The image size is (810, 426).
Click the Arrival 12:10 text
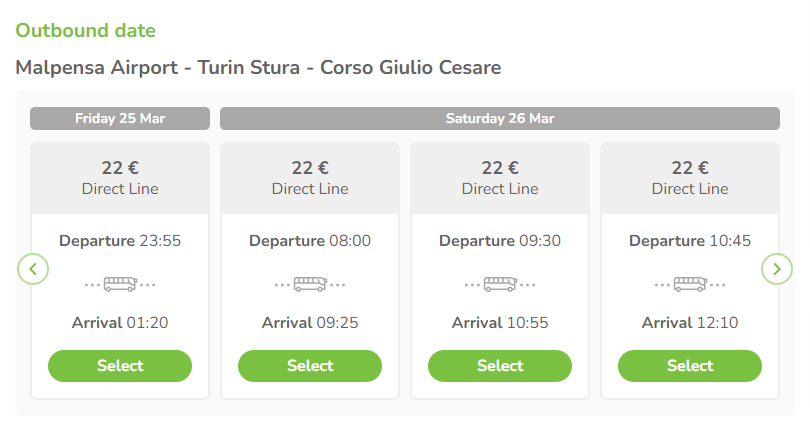point(690,323)
